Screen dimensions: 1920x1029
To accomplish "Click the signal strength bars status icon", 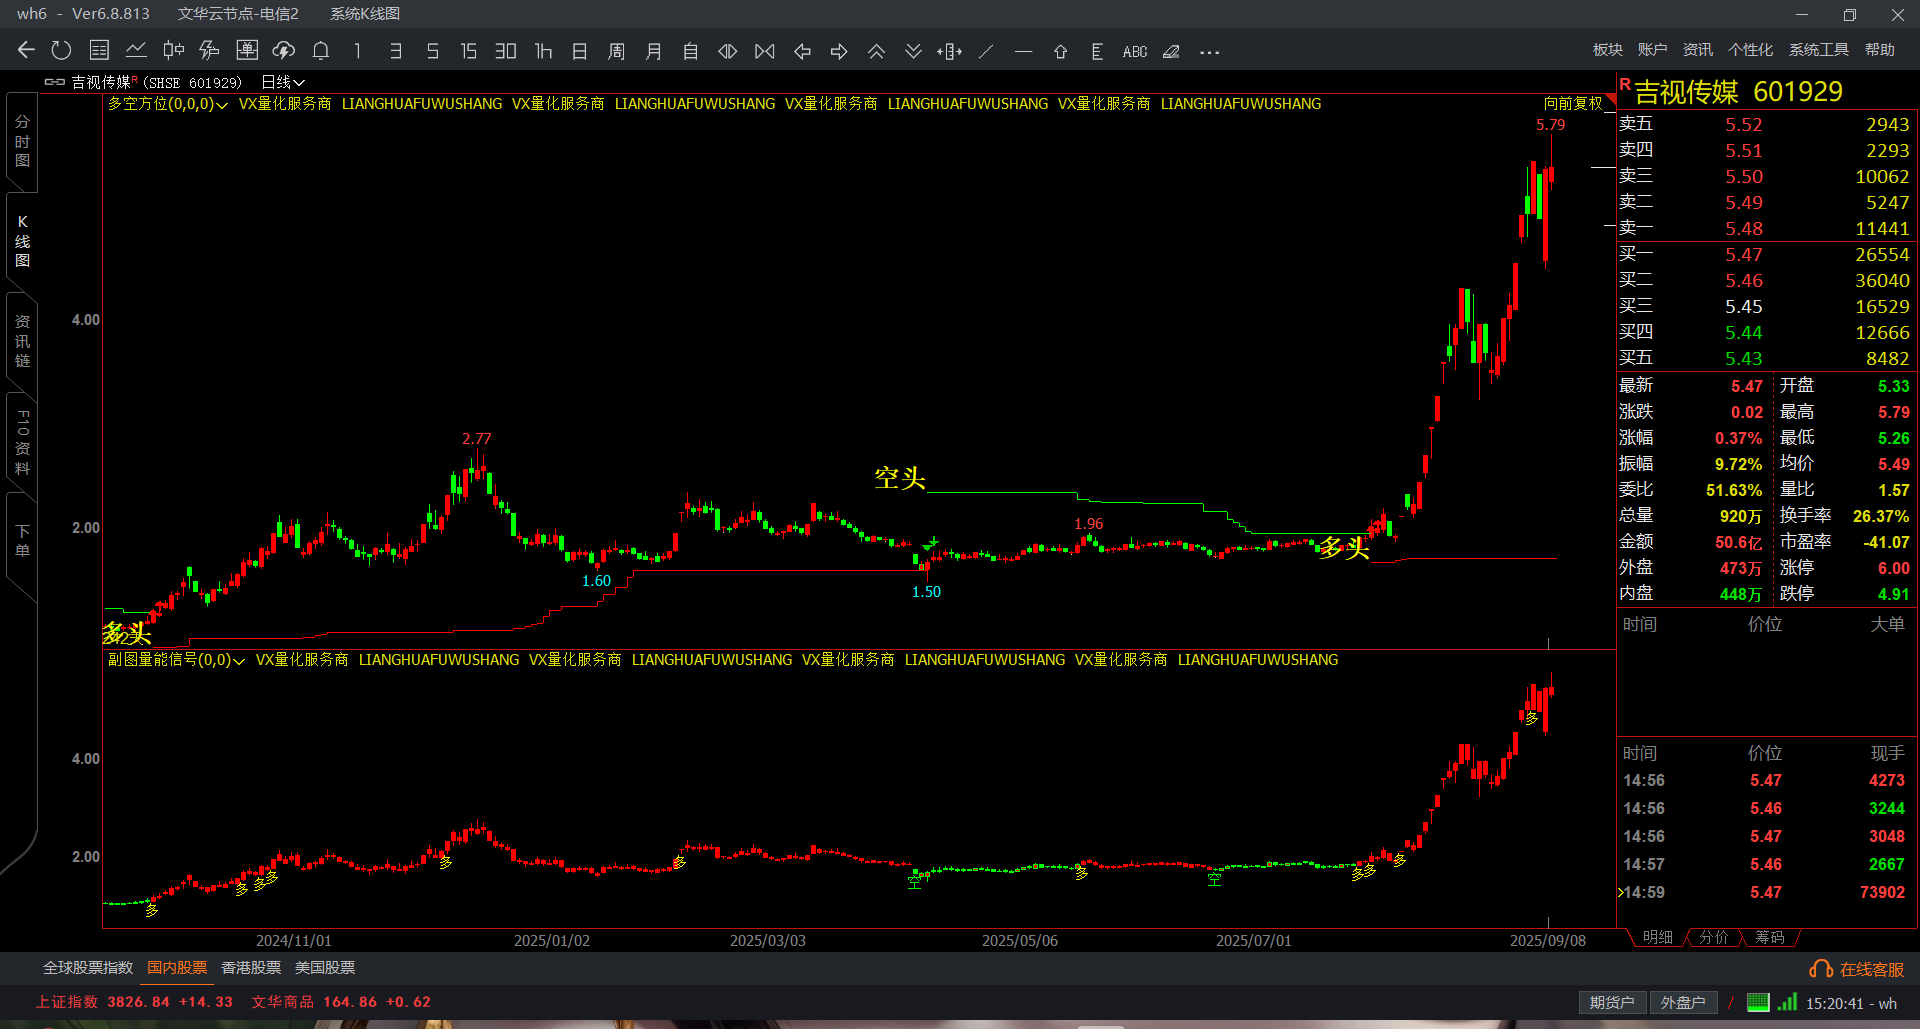I will pos(1788,1002).
